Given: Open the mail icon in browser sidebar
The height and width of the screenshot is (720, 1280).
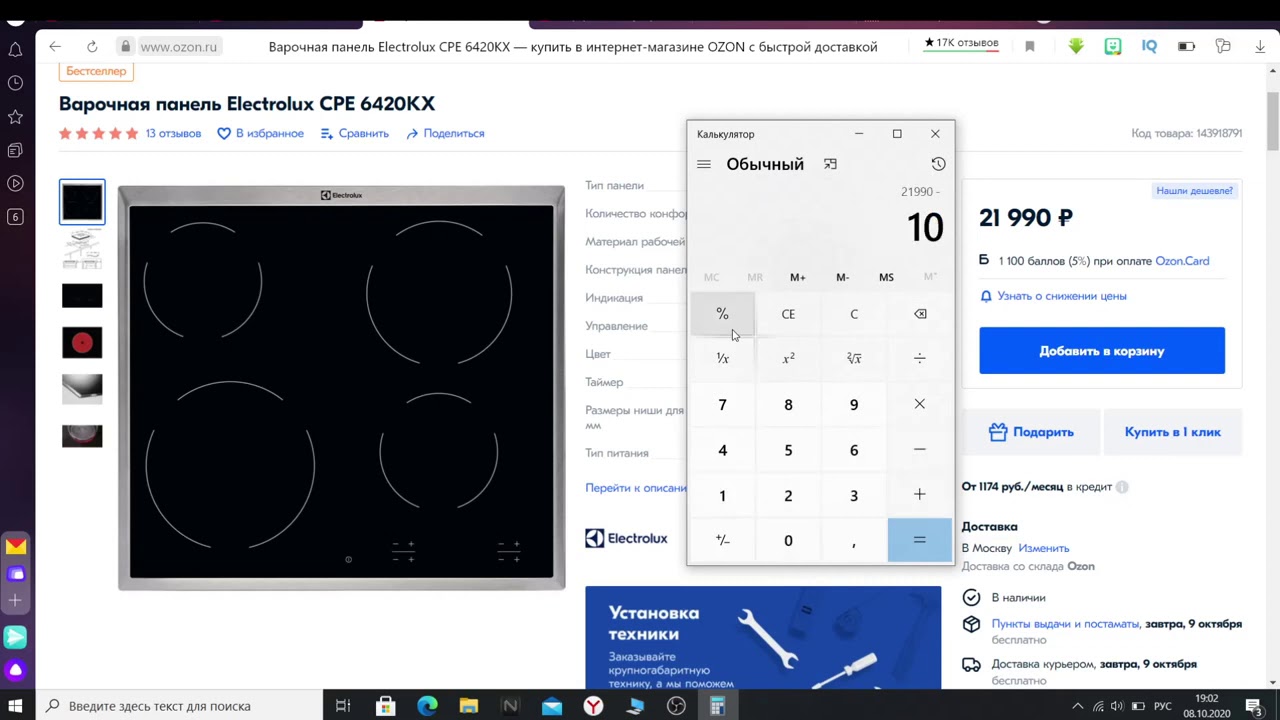Looking at the screenshot, I should pos(16,546).
